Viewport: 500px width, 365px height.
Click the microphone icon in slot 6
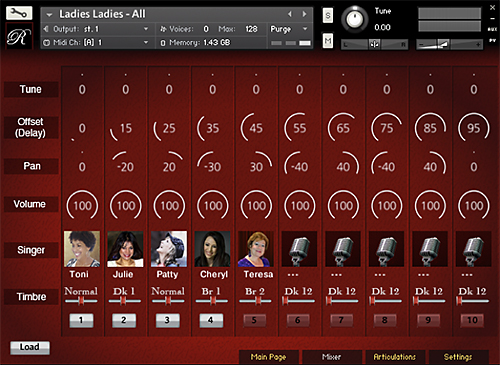(299, 249)
